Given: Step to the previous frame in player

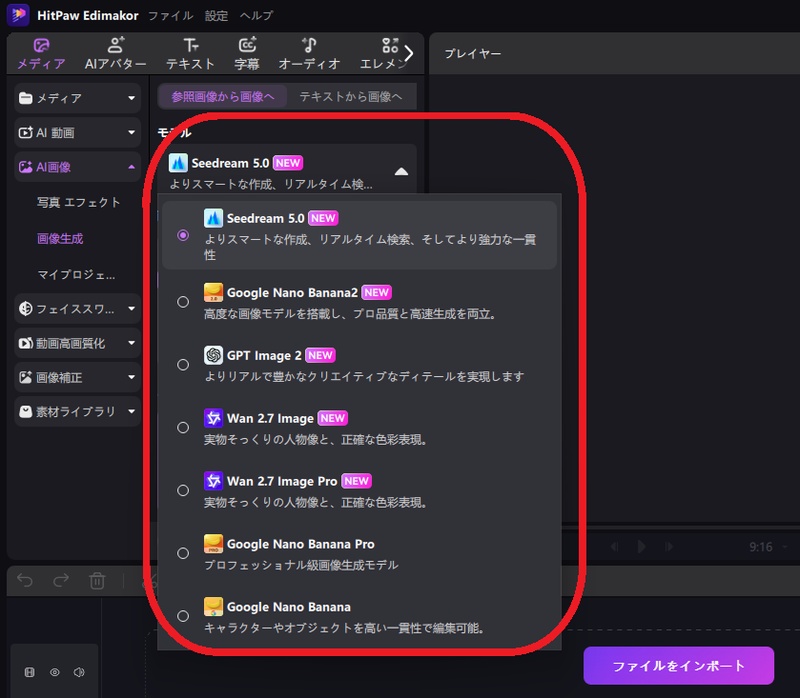Looking at the screenshot, I should (614, 546).
